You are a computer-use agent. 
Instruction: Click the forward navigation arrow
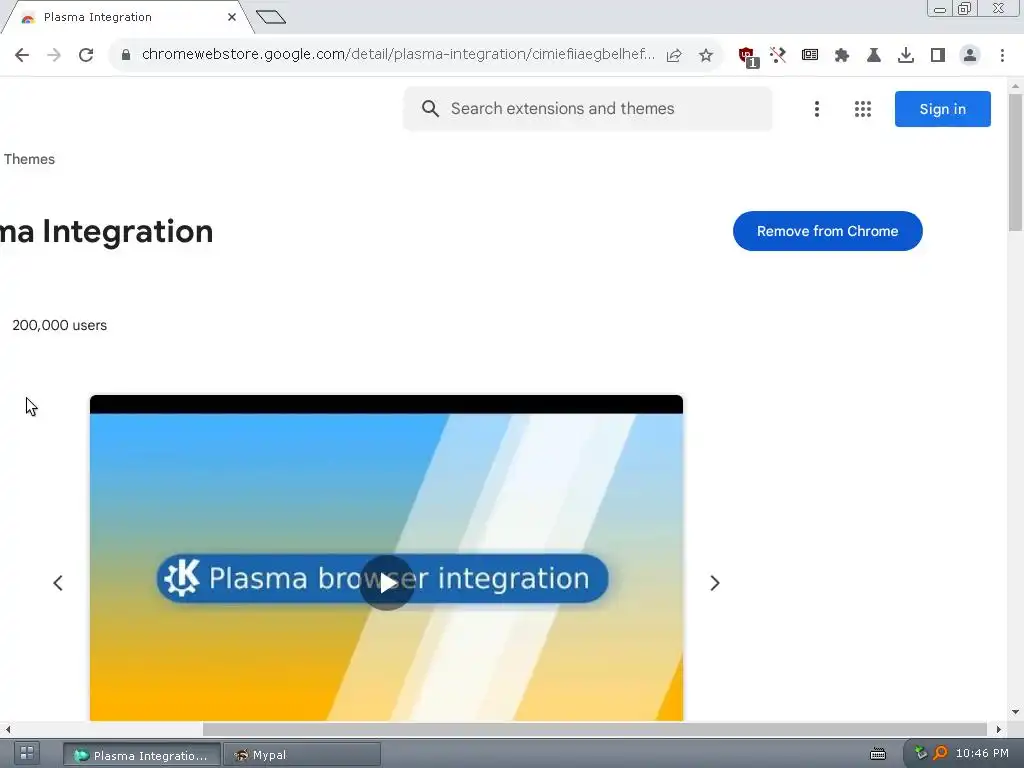pyautogui.click(x=54, y=55)
